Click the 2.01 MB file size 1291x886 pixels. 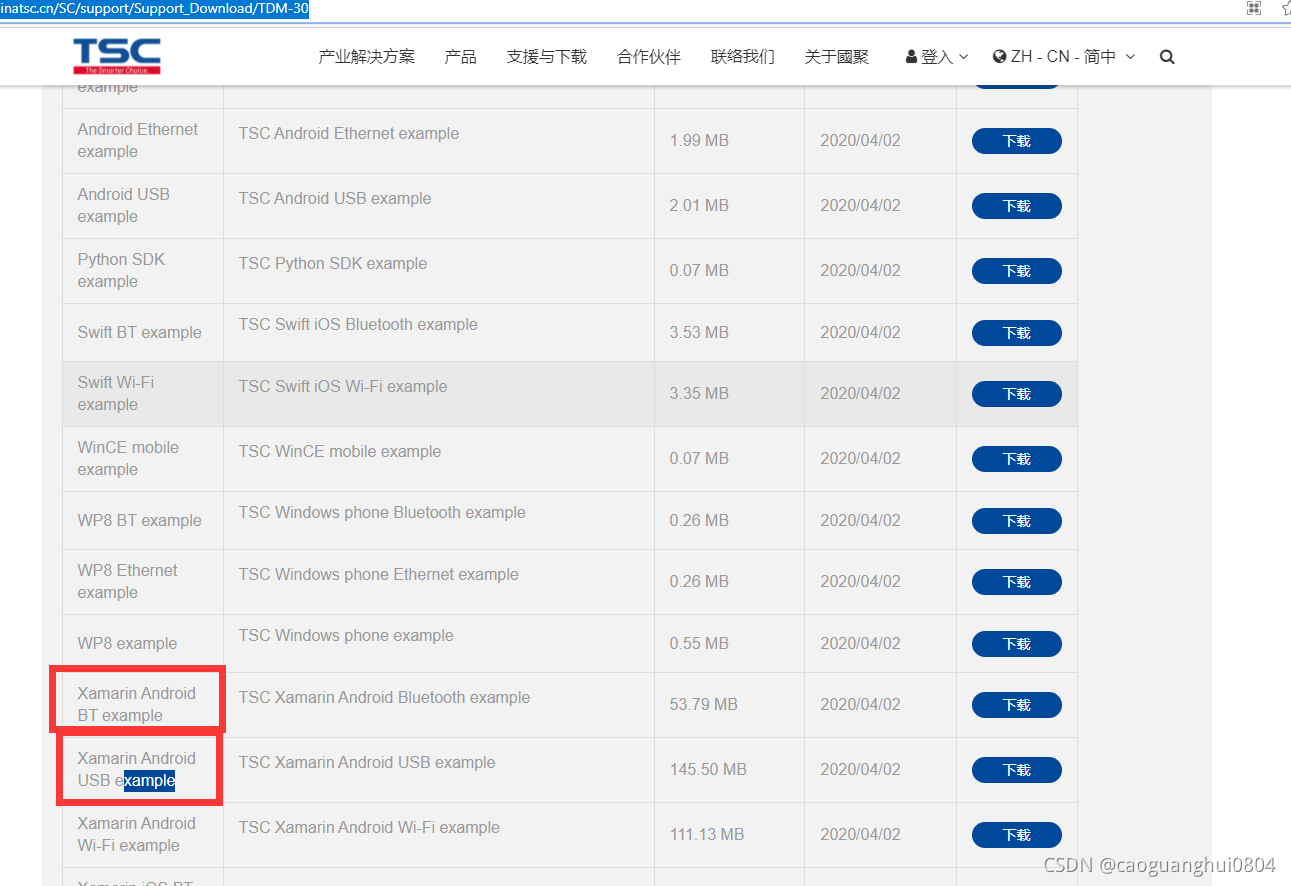click(699, 205)
